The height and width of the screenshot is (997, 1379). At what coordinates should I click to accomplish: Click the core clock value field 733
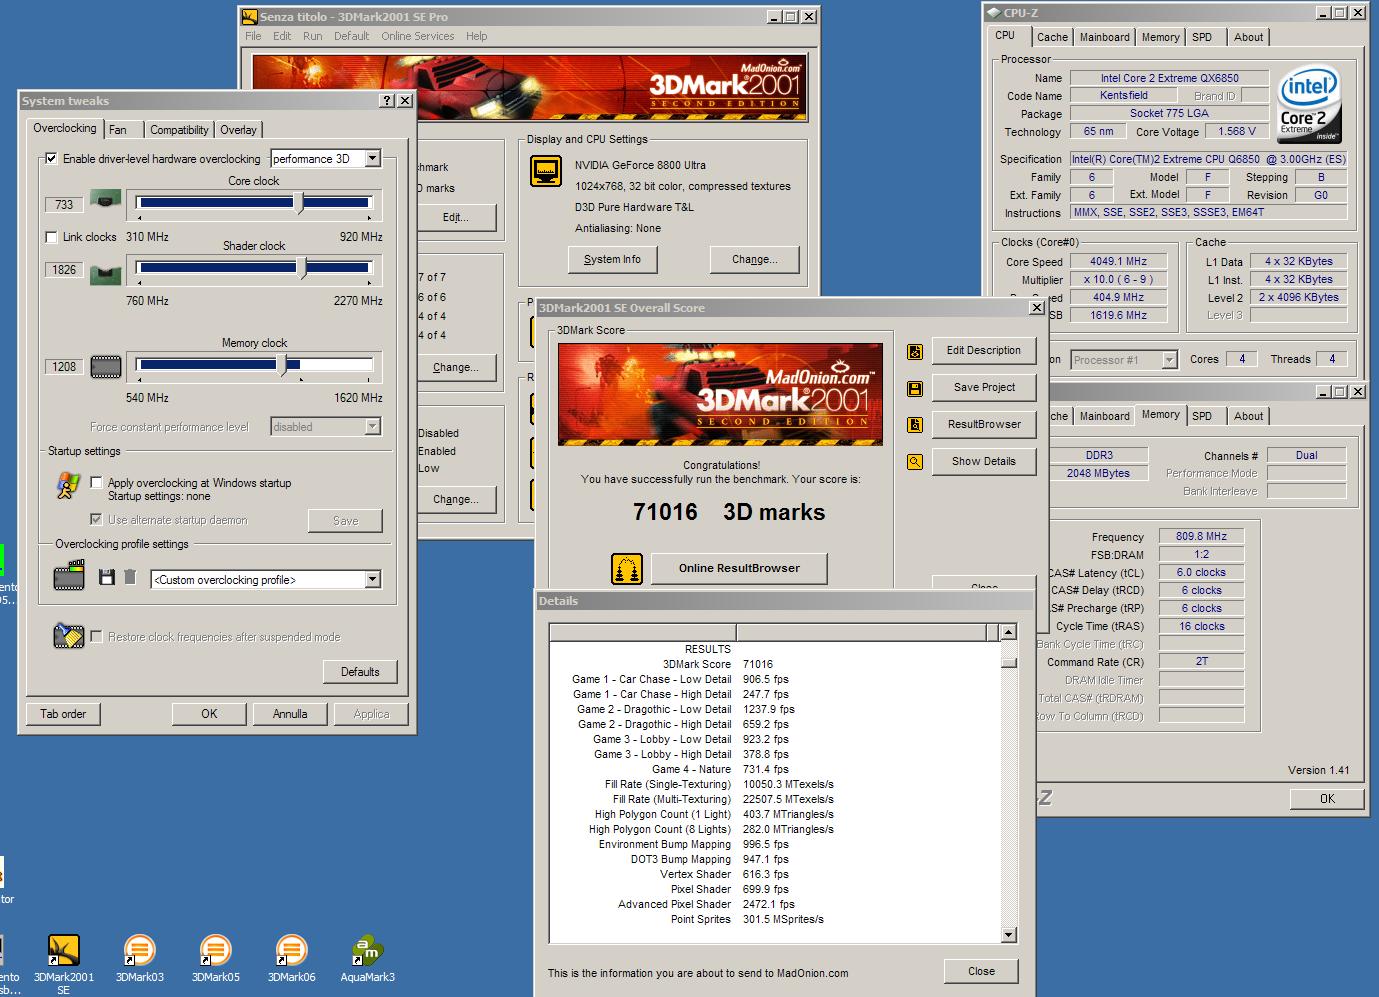[x=64, y=205]
